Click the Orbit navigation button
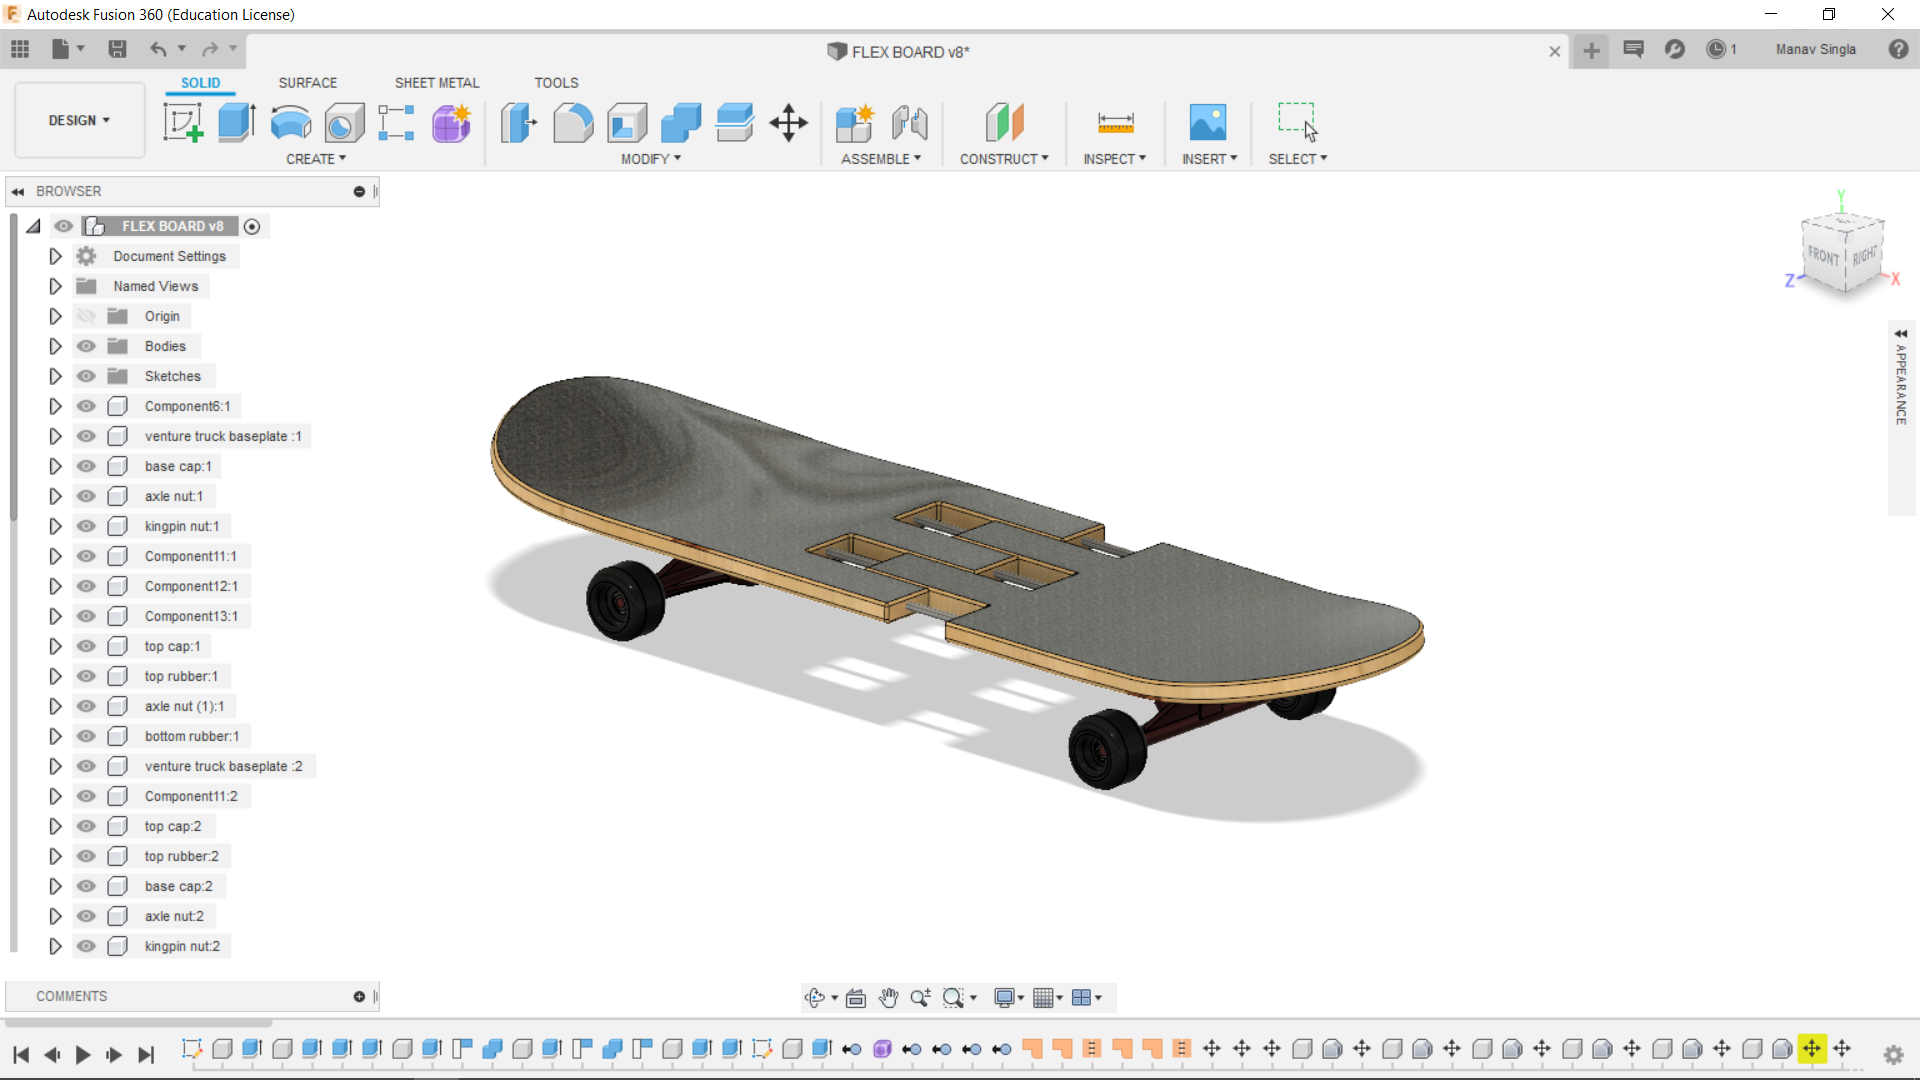The image size is (1920, 1080). [x=814, y=997]
